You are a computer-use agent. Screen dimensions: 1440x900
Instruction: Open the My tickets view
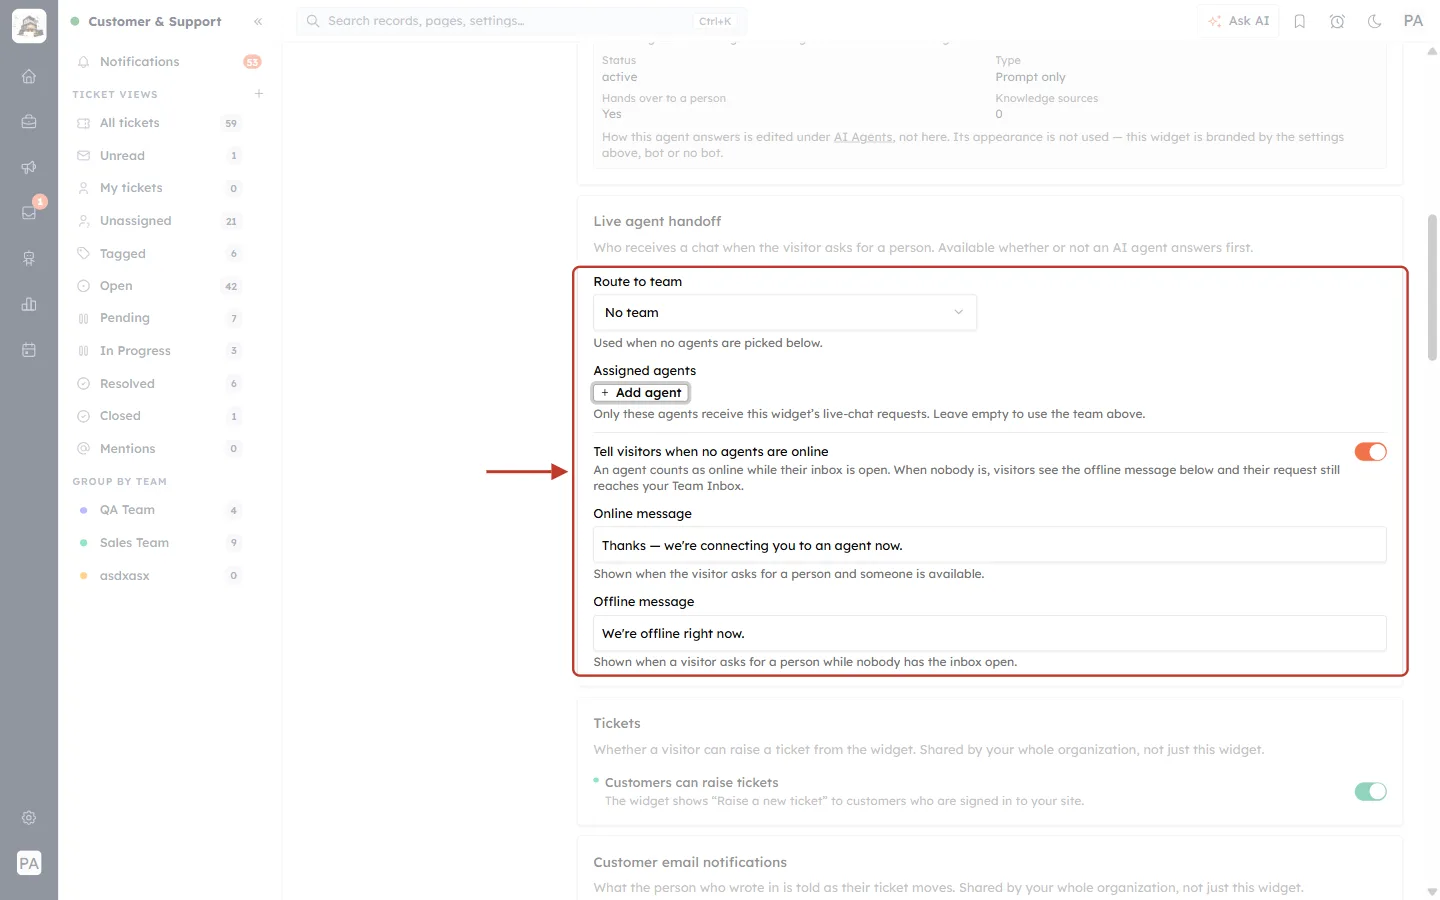pyautogui.click(x=159, y=188)
